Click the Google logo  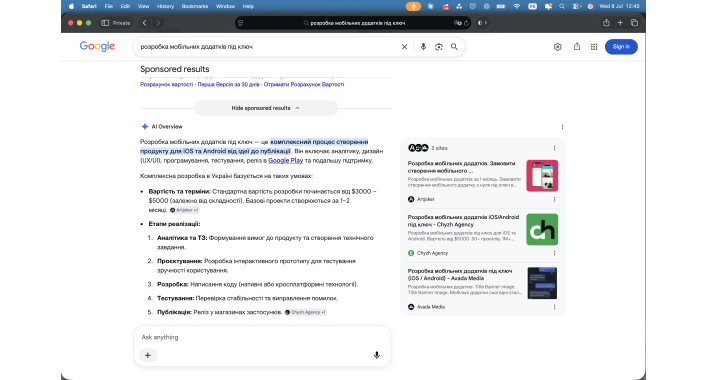[x=97, y=46]
